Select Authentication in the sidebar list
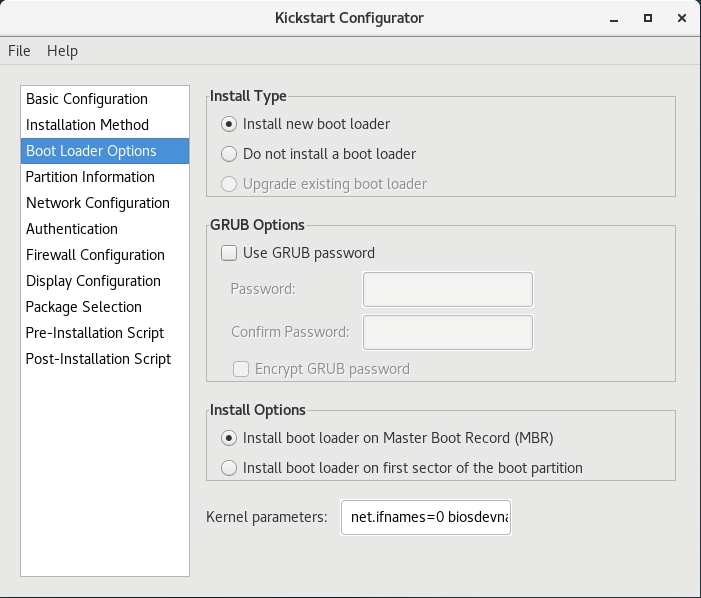The width and height of the screenshot is (701, 598). [x=72, y=229]
